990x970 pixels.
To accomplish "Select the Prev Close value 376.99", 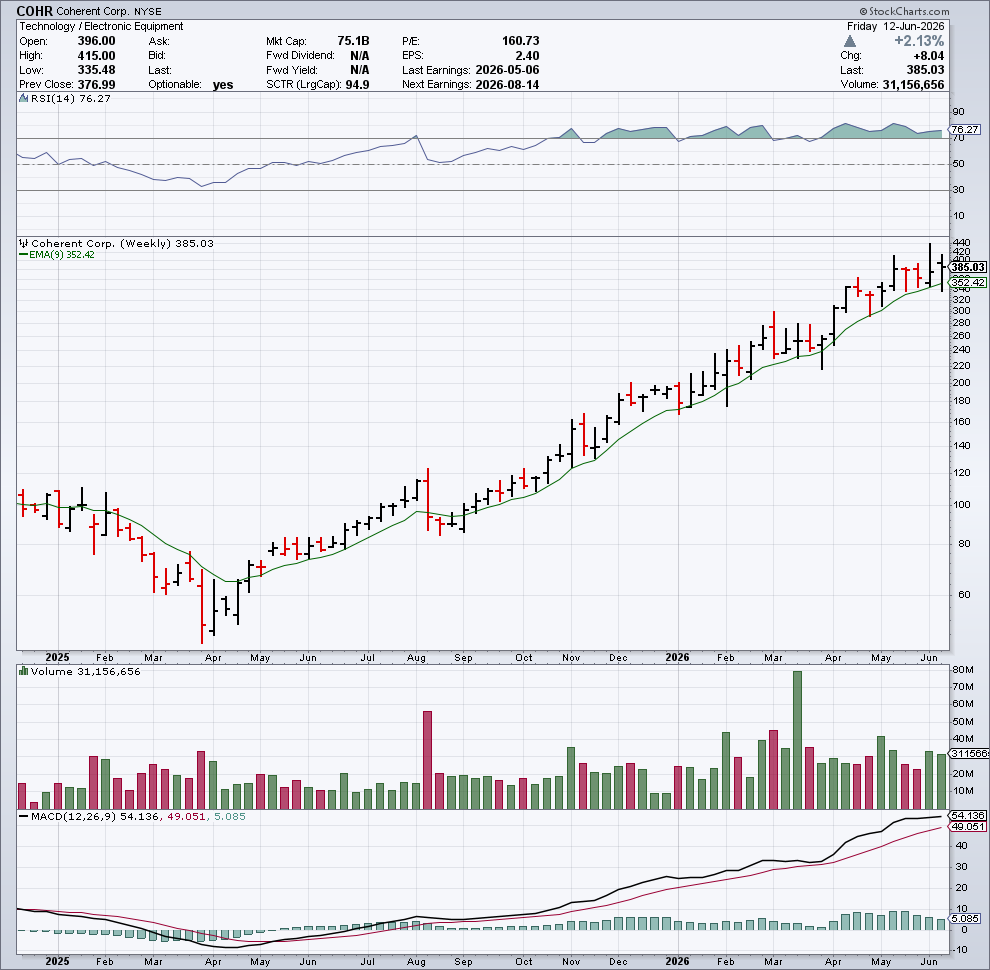I will [96, 85].
